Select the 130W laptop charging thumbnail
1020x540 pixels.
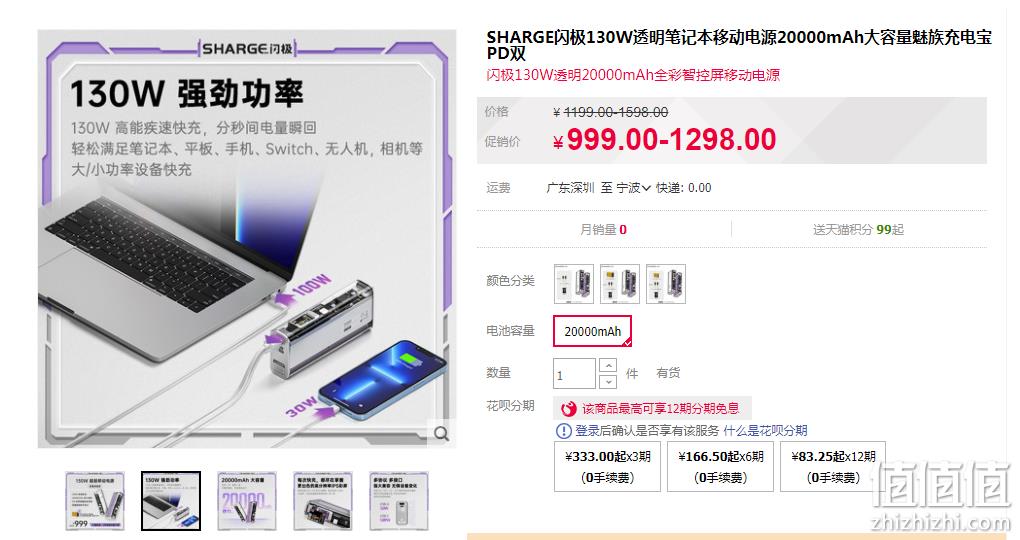171,501
